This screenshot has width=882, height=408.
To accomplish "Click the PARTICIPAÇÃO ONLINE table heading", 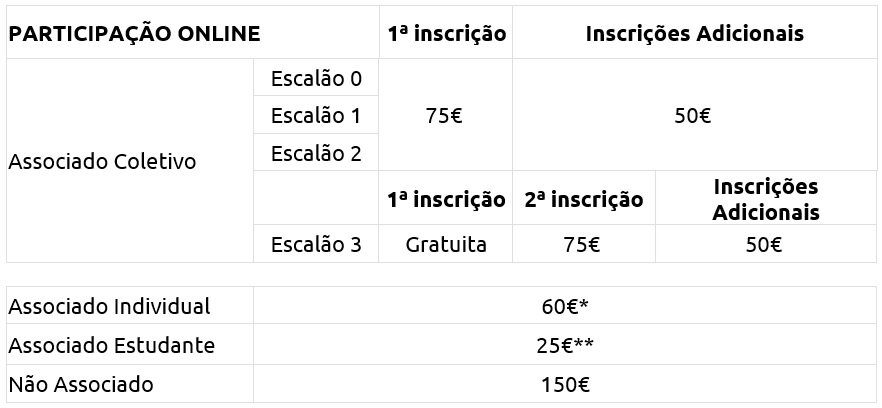I will coord(134,34).
